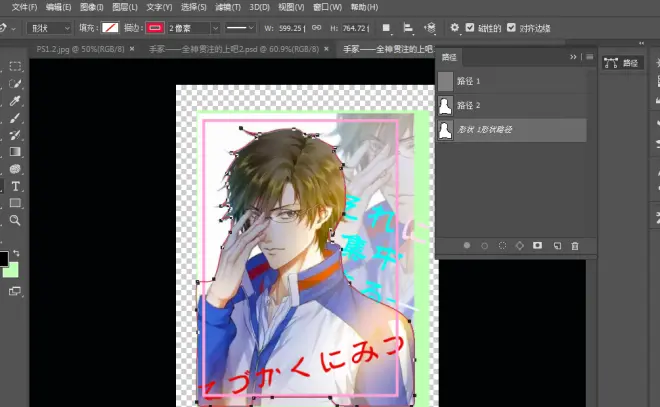Select the 路径 2 row
The width and height of the screenshot is (660, 407).
point(512,105)
